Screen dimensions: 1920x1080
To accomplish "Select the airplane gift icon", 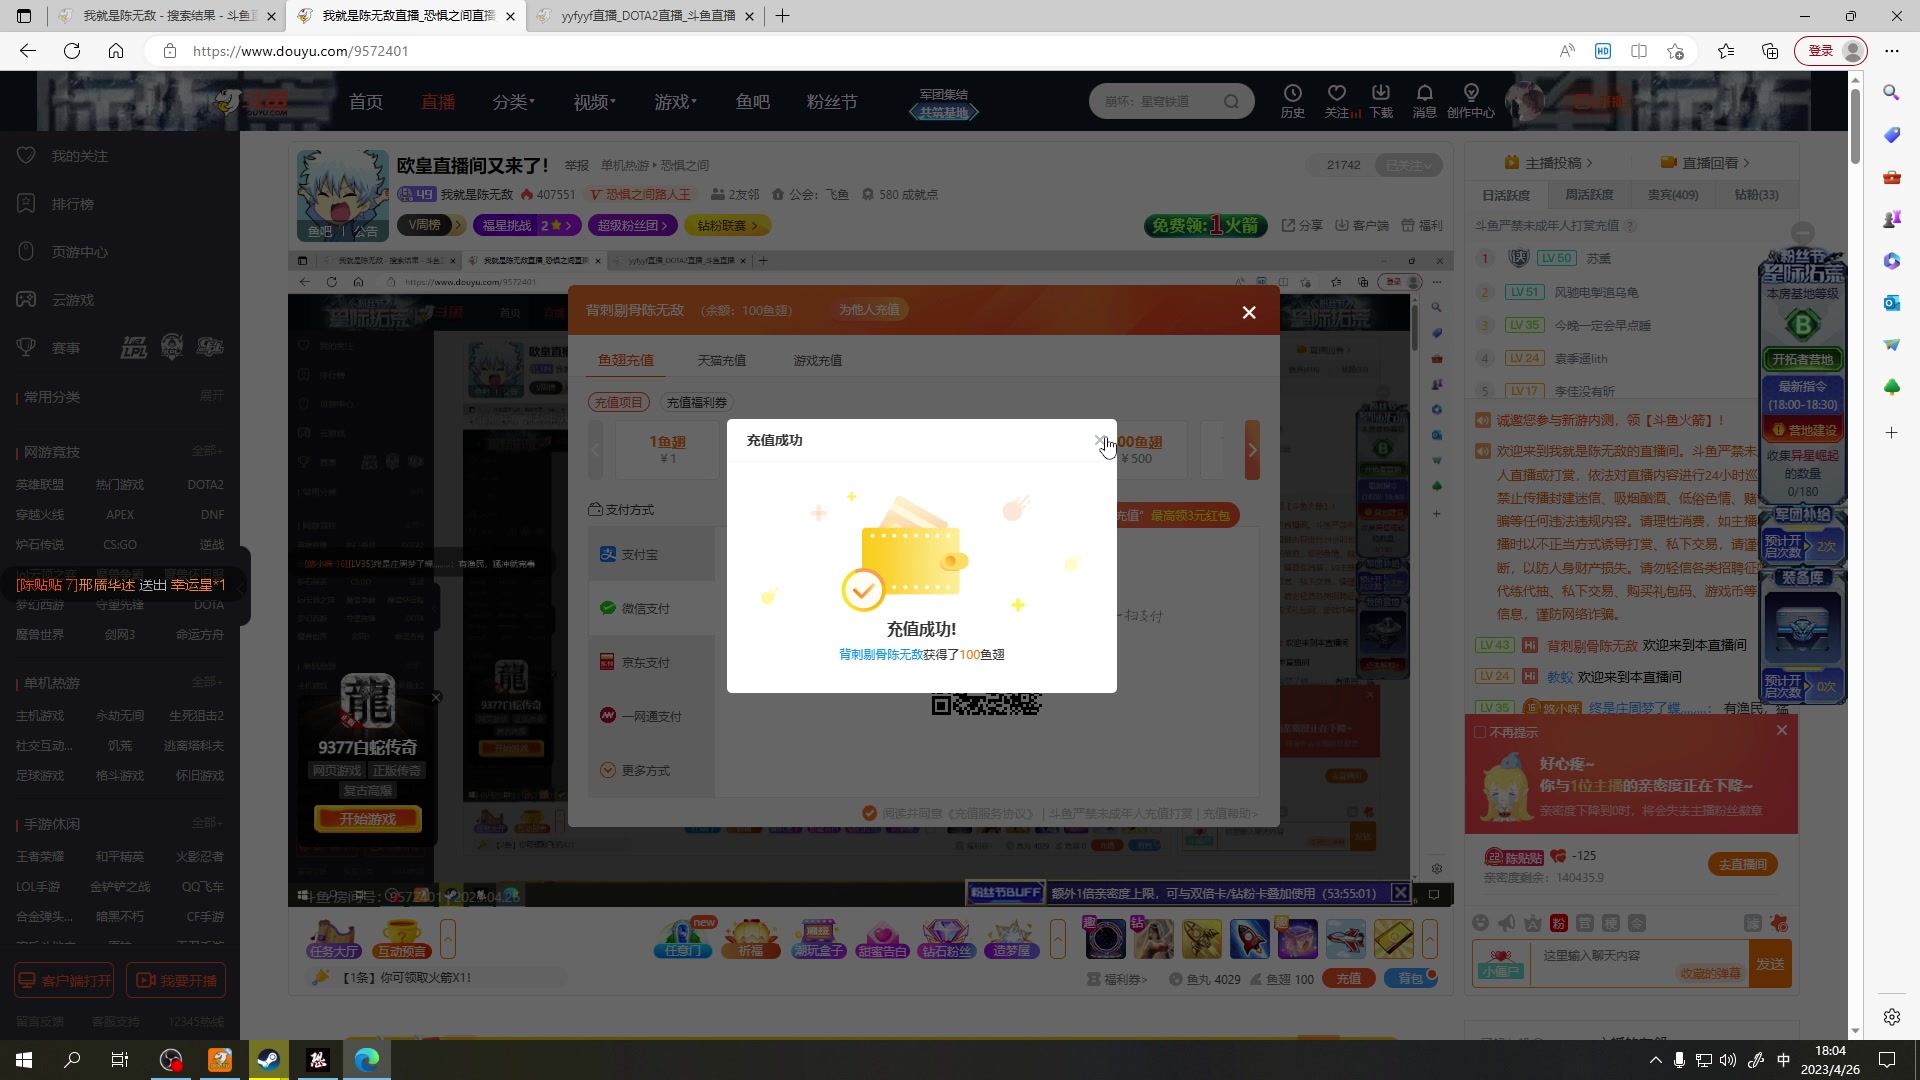I will pos(1346,938).
